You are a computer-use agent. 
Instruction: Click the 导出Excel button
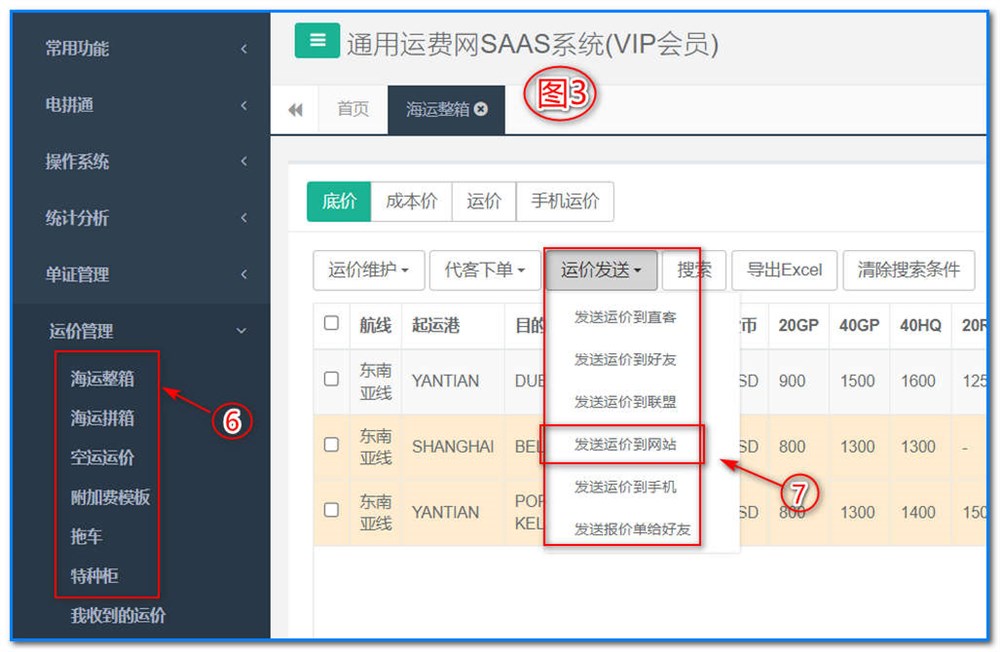784,270
